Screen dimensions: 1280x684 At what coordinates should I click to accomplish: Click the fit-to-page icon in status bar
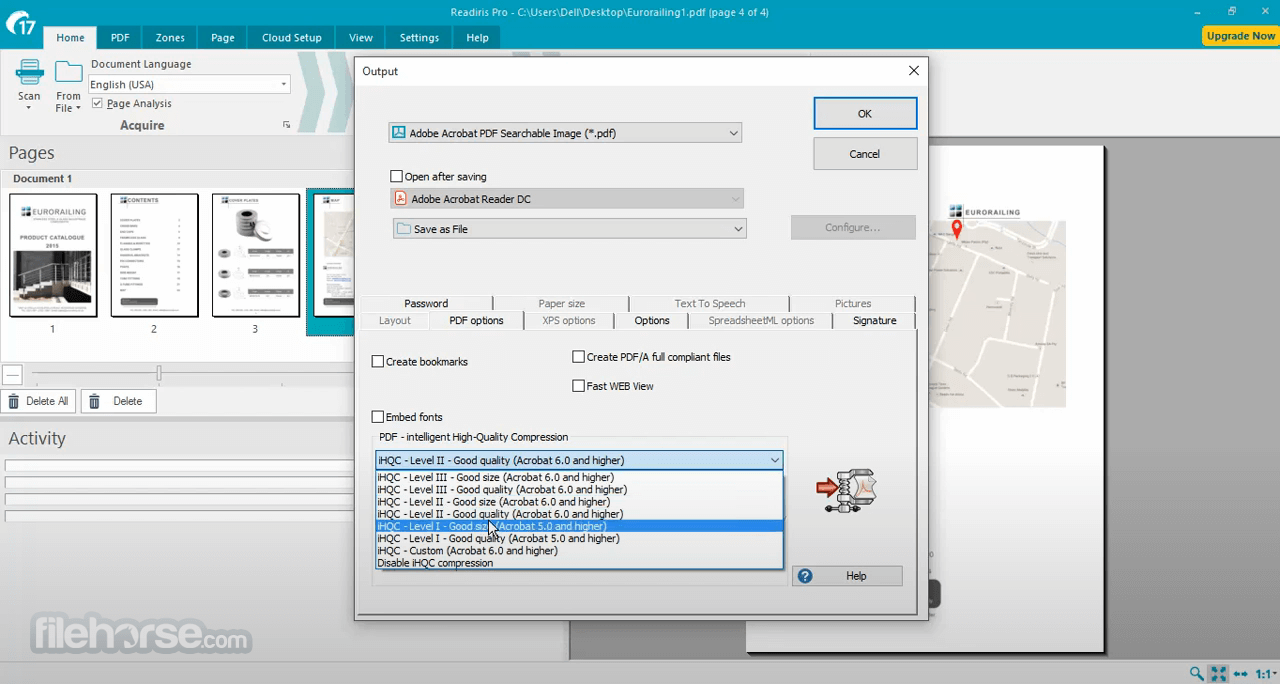click(1218, 674)
